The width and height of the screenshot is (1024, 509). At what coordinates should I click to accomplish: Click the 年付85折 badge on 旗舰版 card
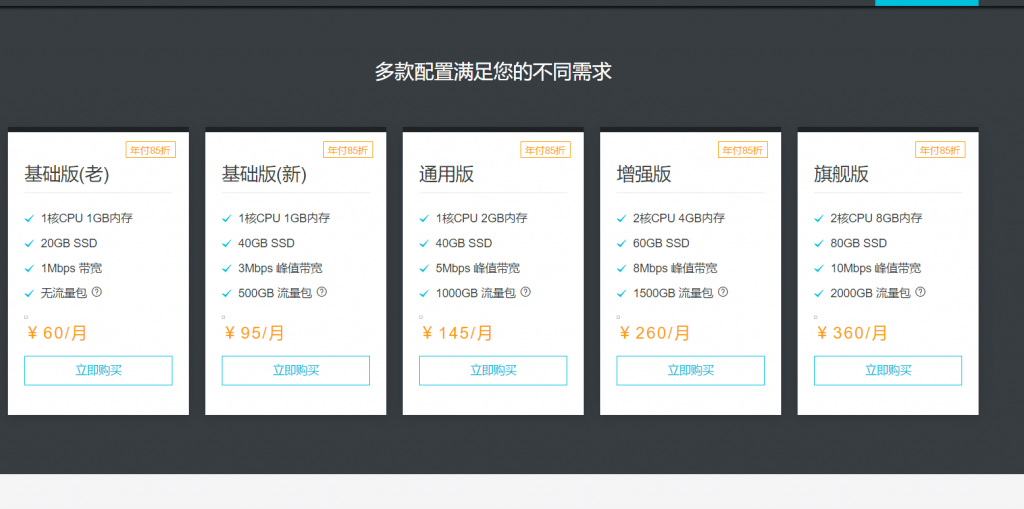click(x=940, y=150)
